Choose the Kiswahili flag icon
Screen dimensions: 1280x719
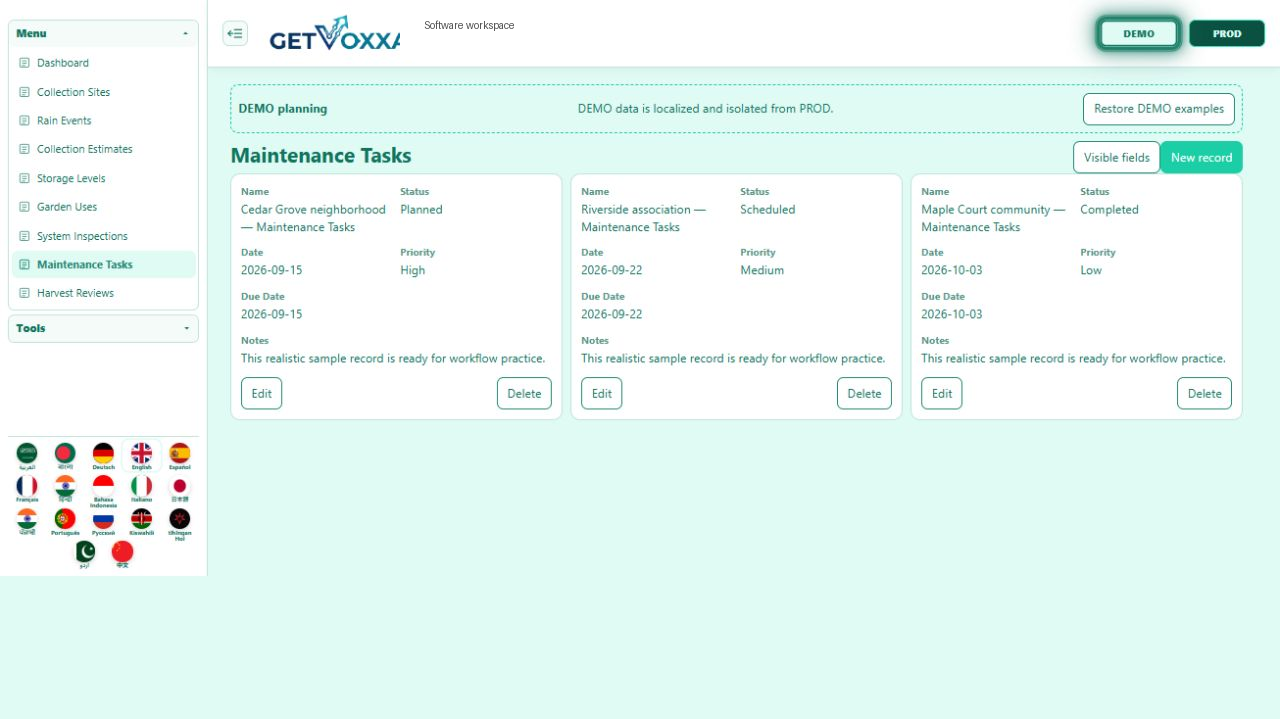coord(141,522)
